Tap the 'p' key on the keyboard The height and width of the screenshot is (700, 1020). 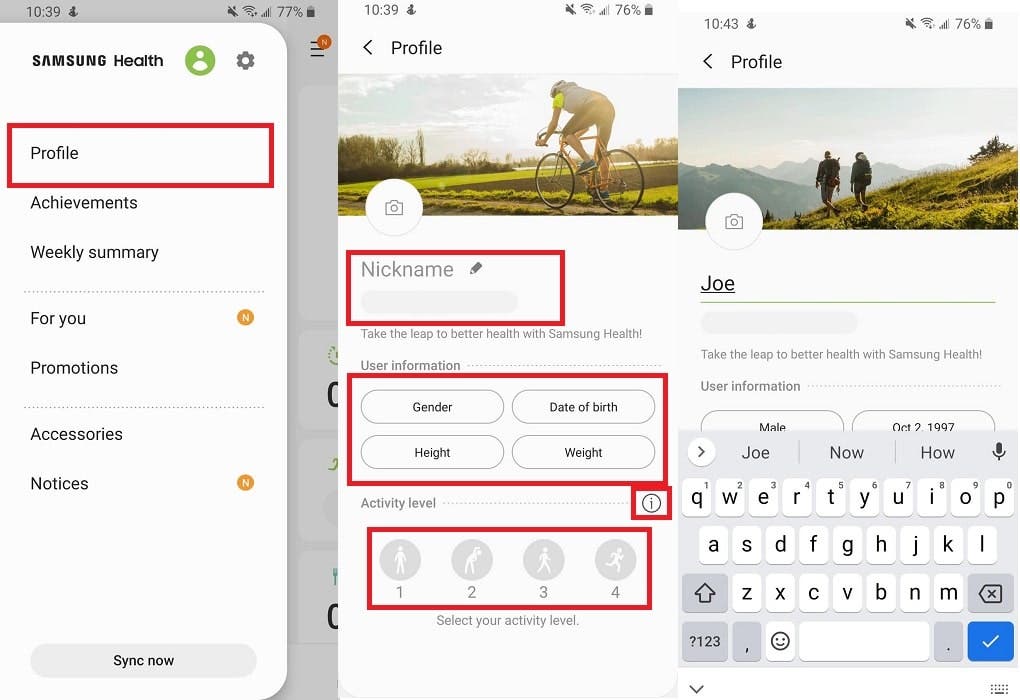999,498
